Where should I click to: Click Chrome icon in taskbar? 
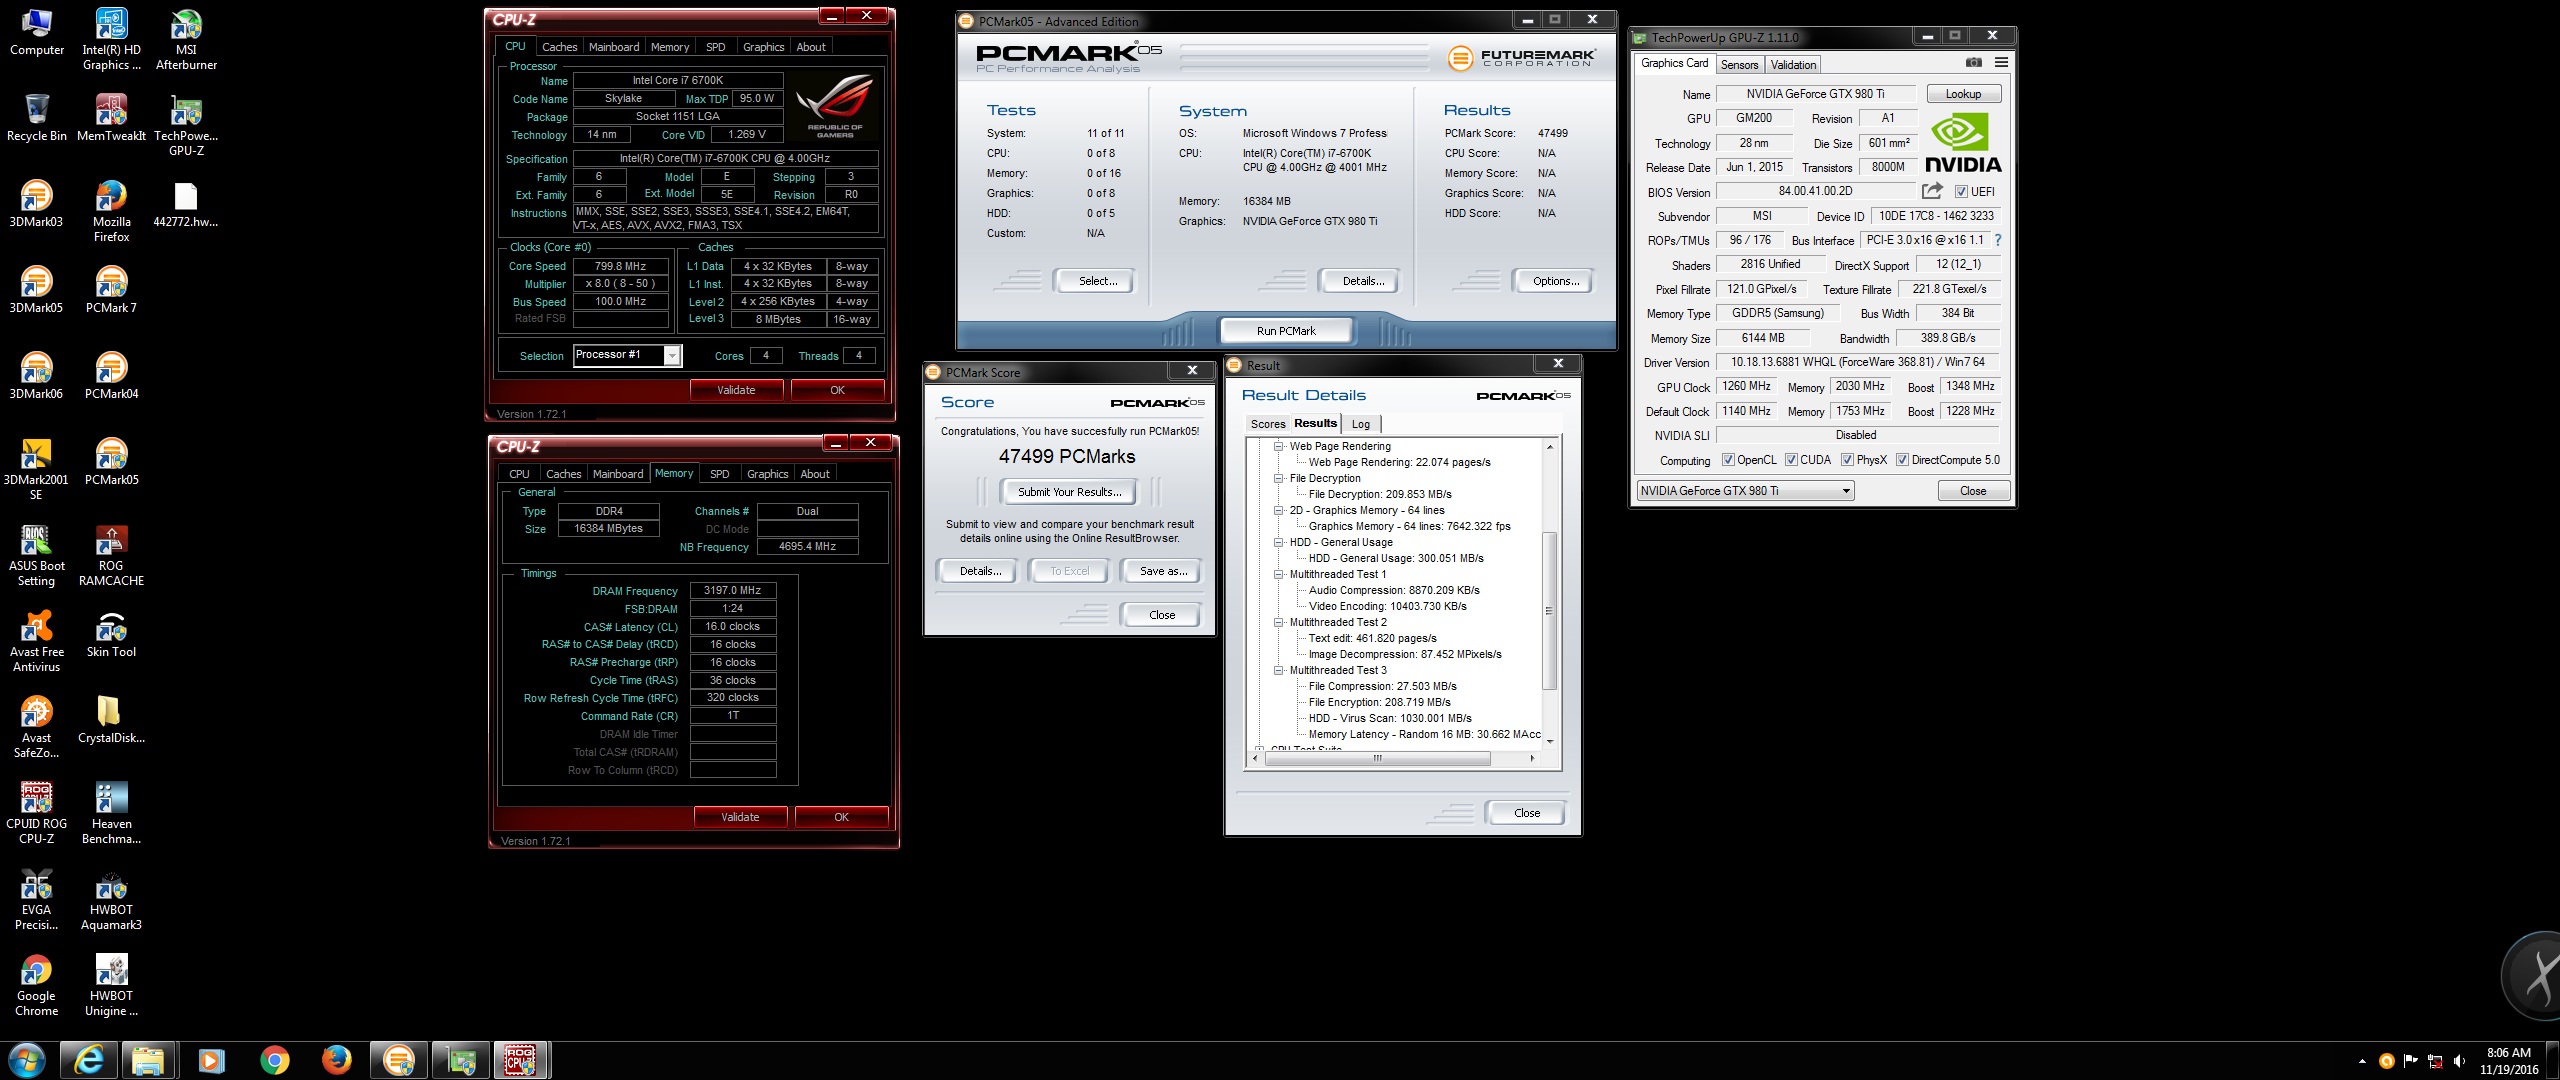click(274, 1060)
